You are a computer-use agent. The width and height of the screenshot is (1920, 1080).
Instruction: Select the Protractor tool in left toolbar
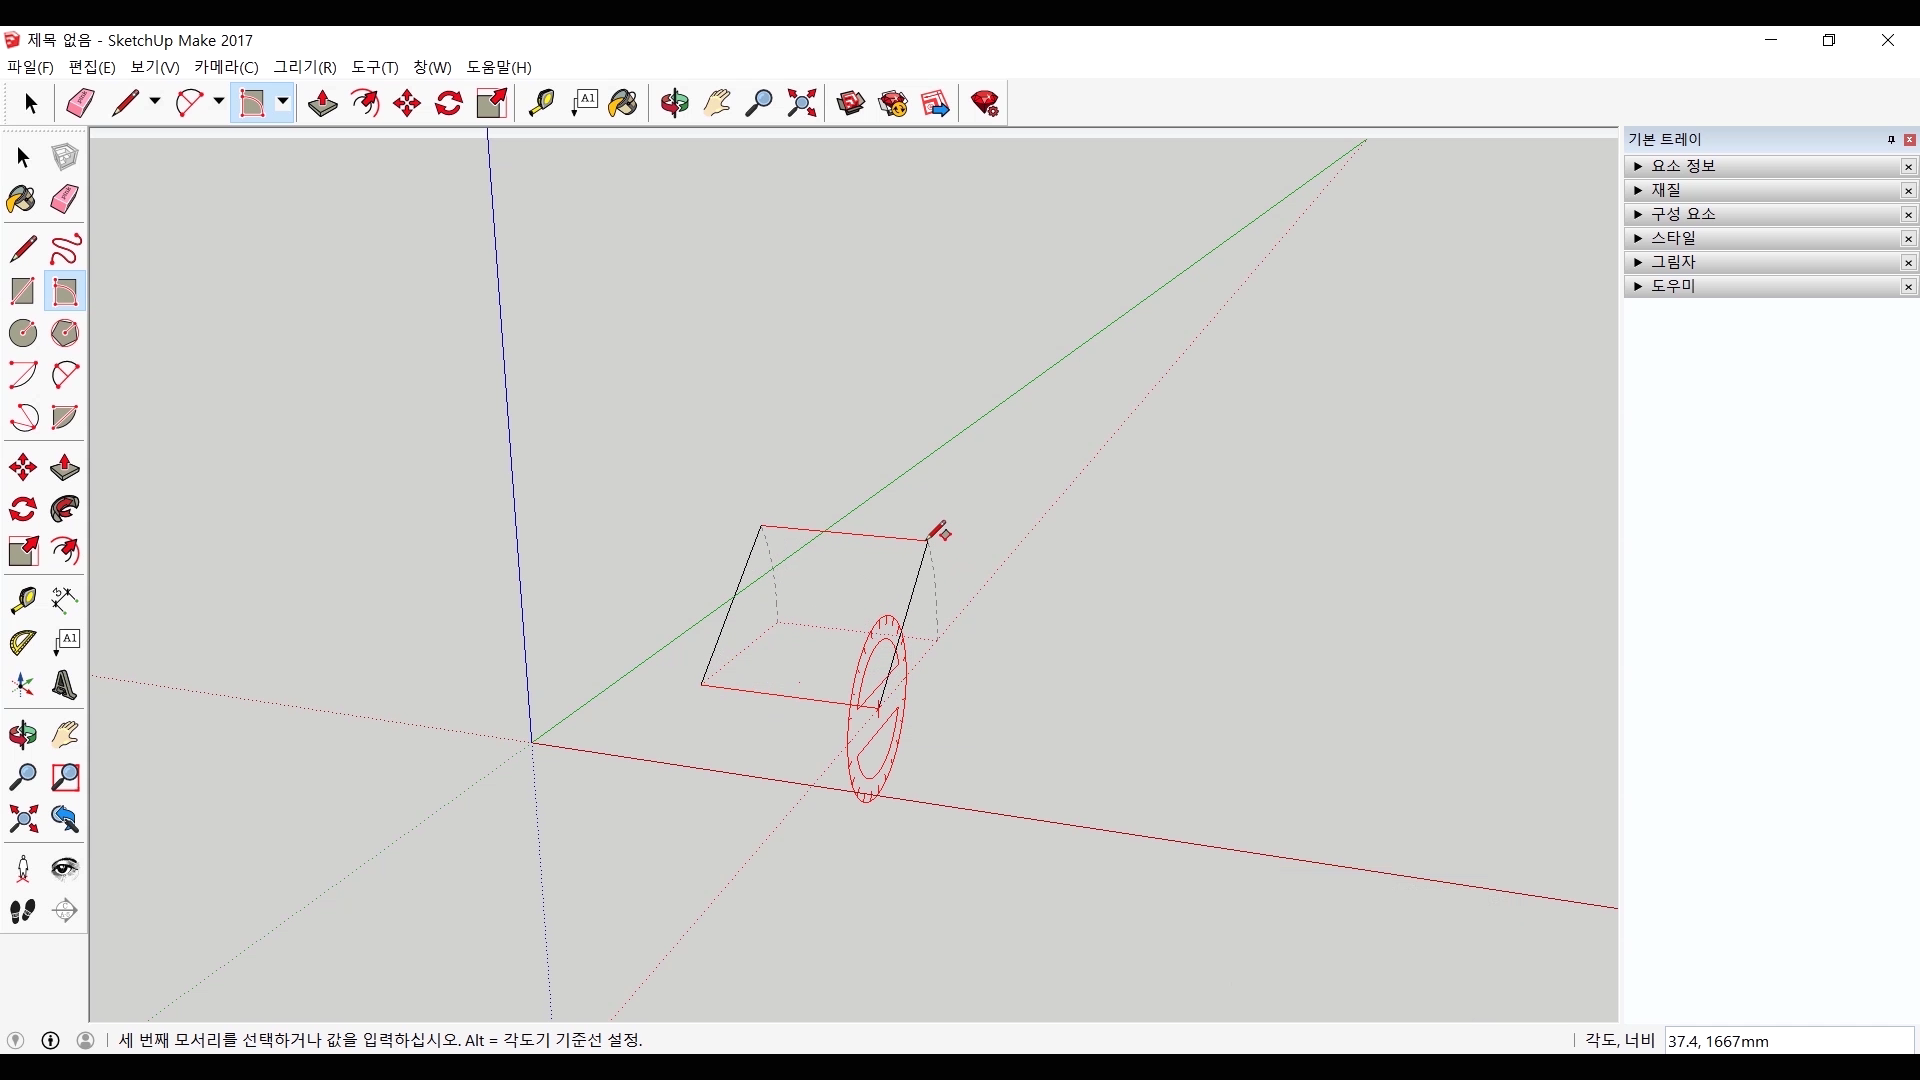point(22,642)
